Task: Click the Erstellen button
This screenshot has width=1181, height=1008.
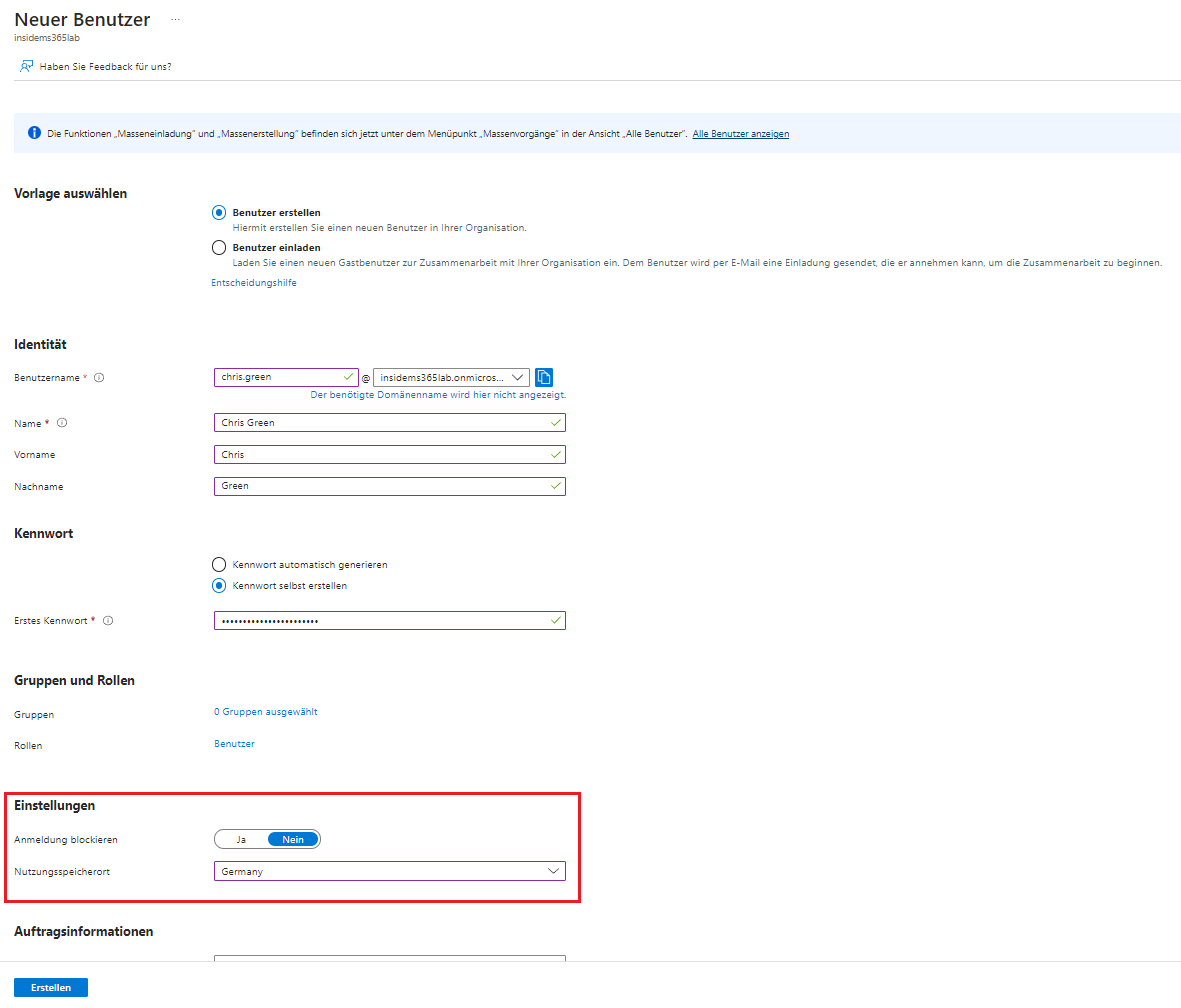Action: [x=51, y=988]
